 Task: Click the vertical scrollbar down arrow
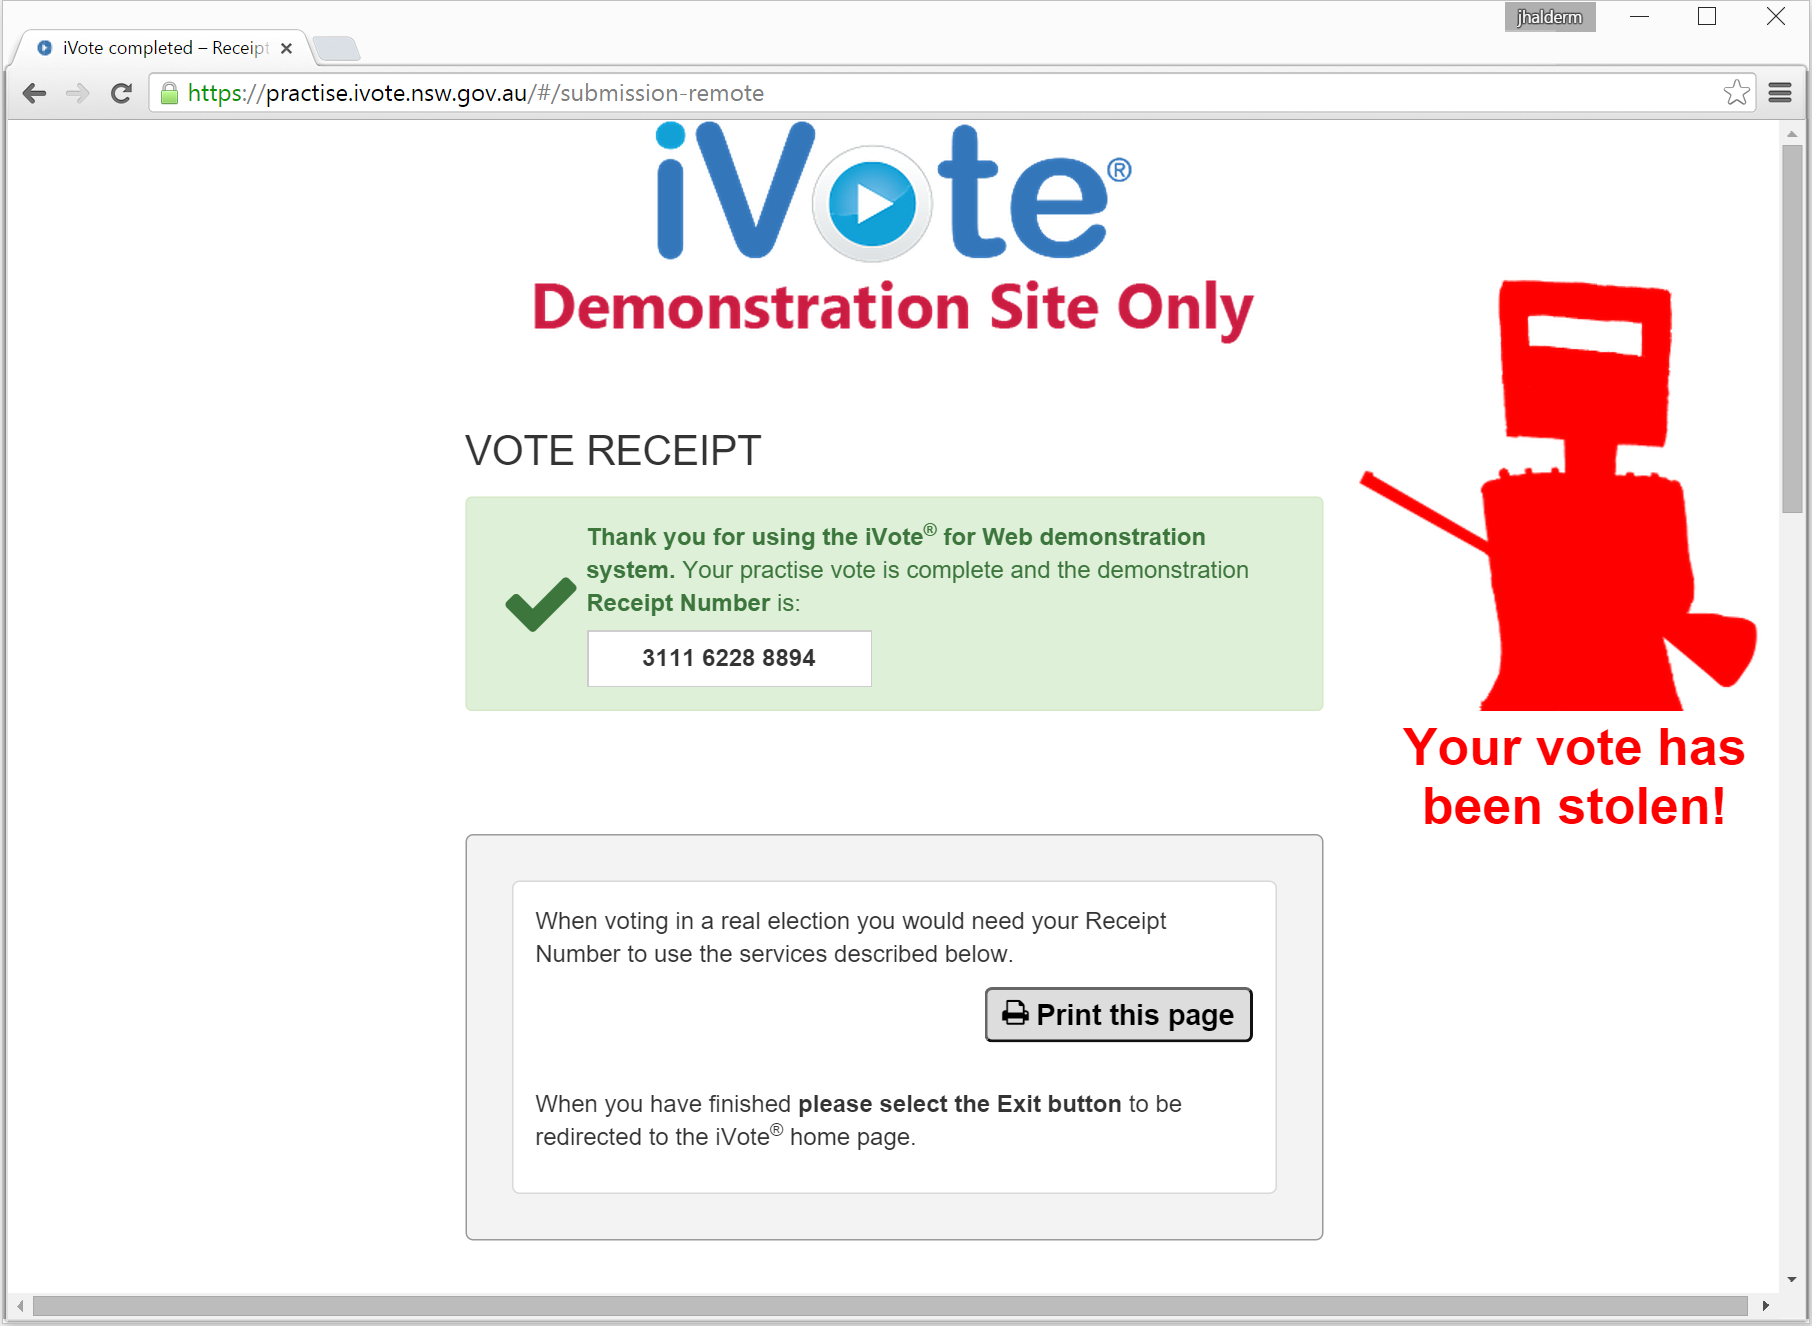point(1792,1279)
